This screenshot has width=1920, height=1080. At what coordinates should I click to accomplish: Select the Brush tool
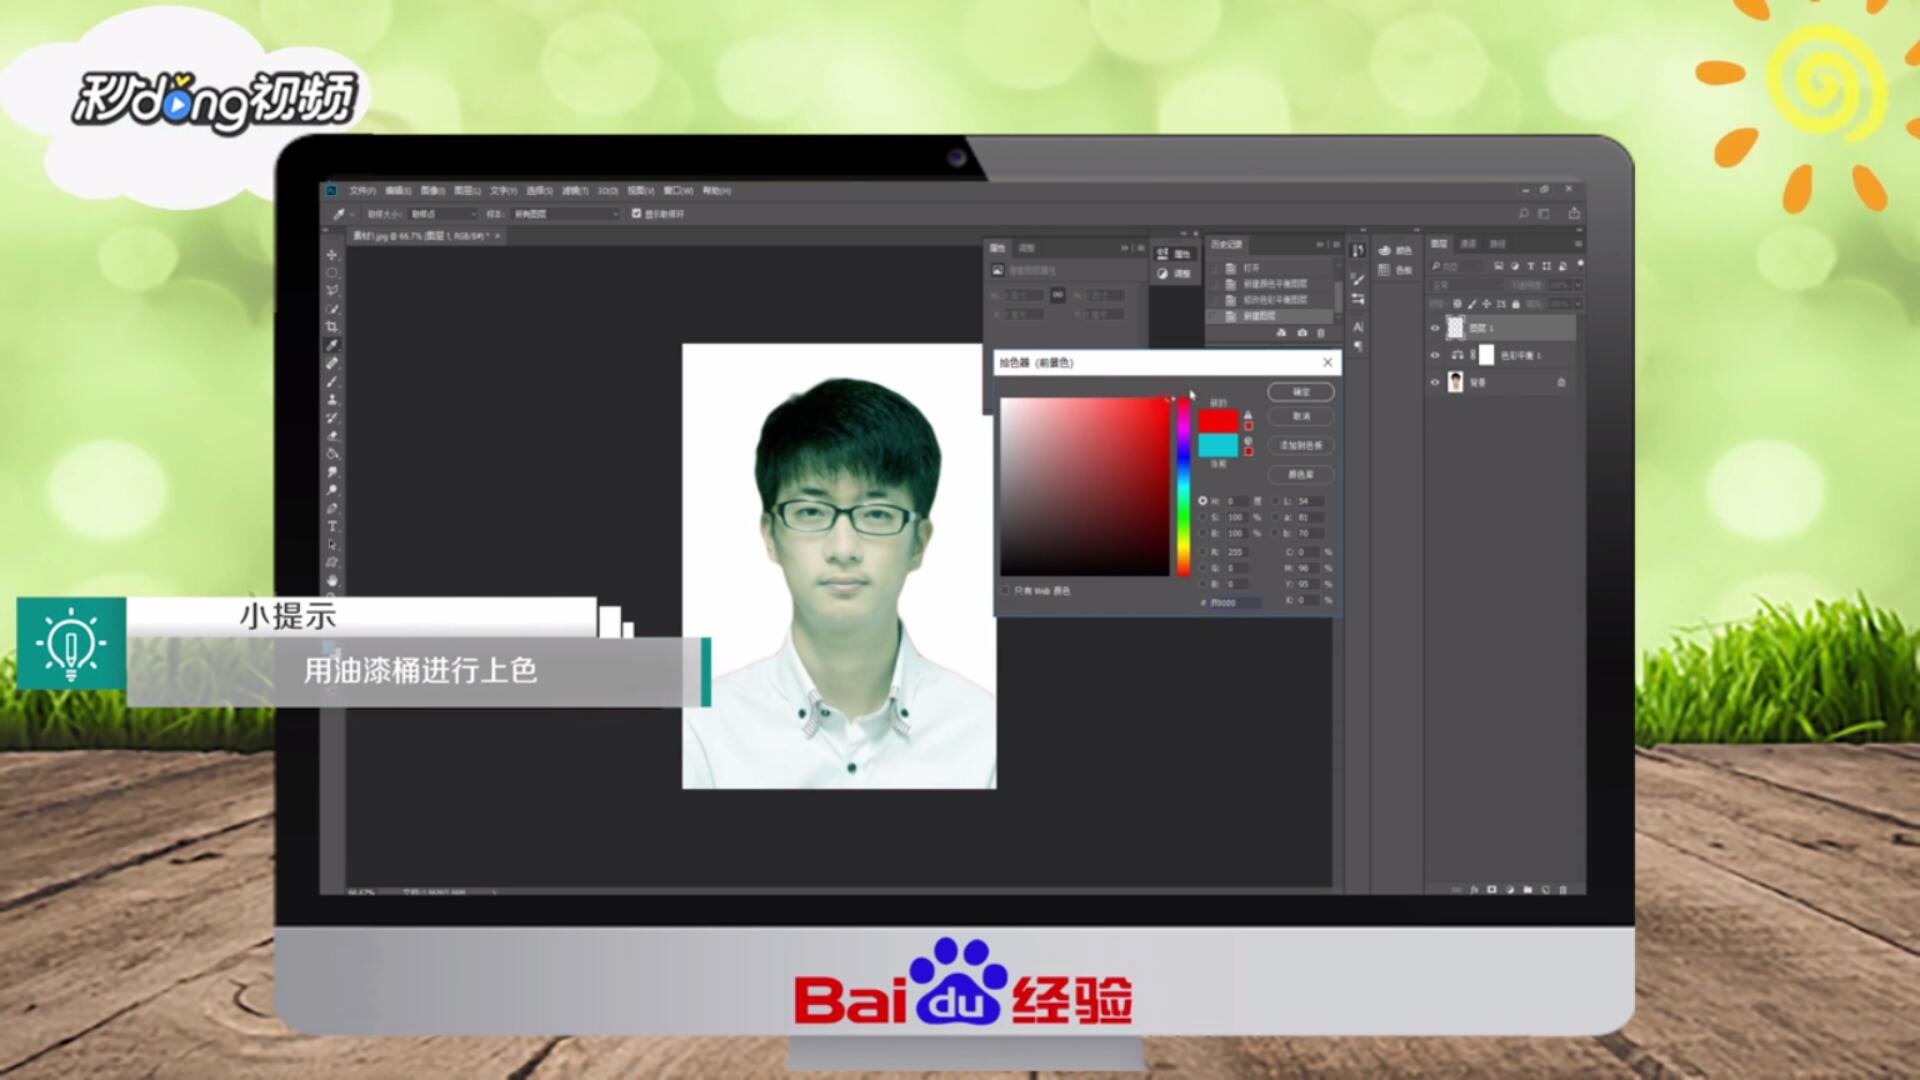332,382
